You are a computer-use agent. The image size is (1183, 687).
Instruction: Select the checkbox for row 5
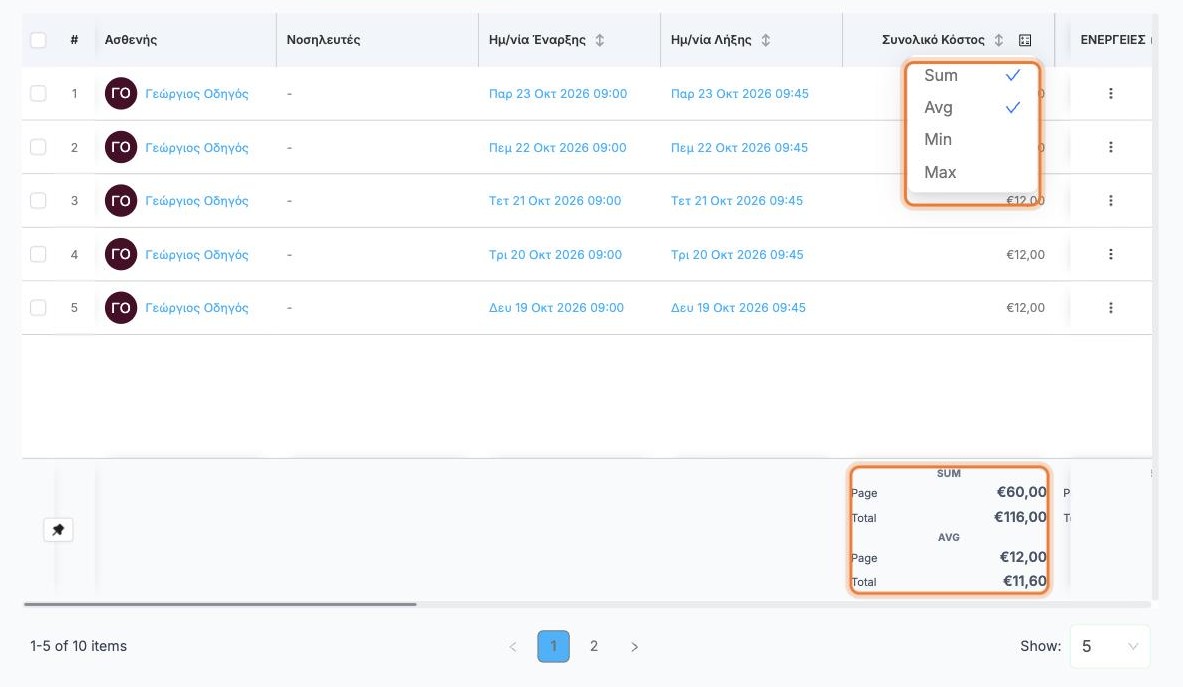coord(38,308)
